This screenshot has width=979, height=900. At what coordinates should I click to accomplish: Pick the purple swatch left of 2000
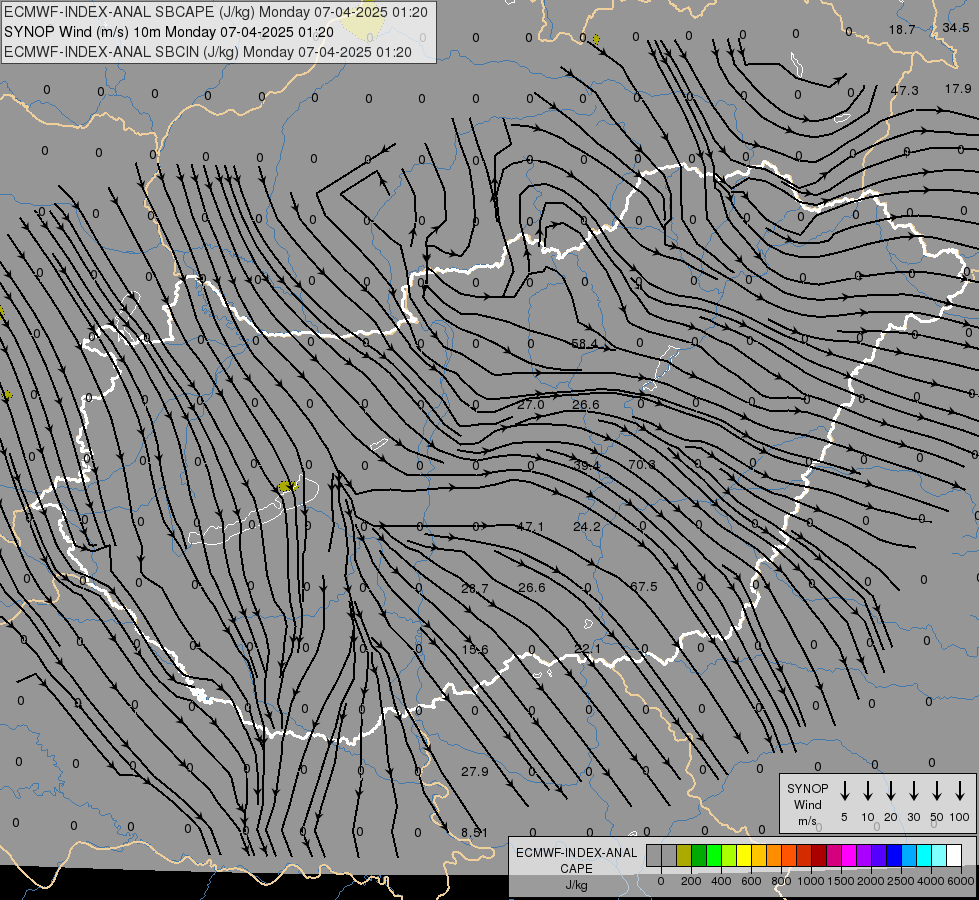point(863,855)
